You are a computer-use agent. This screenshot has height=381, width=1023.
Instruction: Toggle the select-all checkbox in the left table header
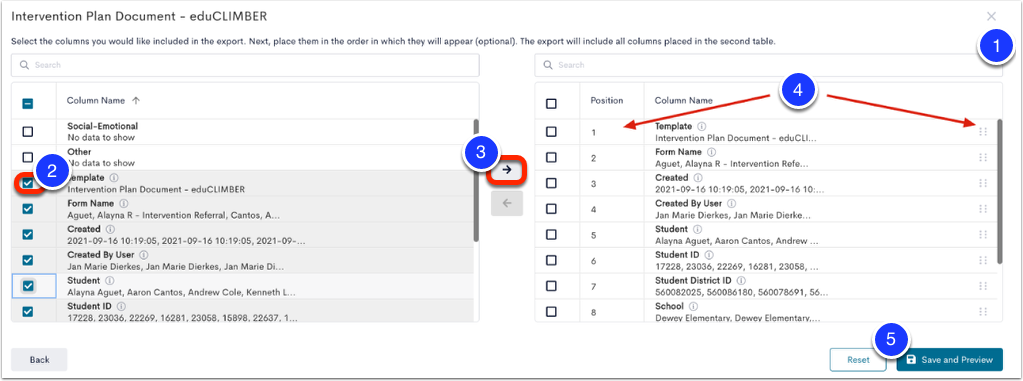(28, 103)
